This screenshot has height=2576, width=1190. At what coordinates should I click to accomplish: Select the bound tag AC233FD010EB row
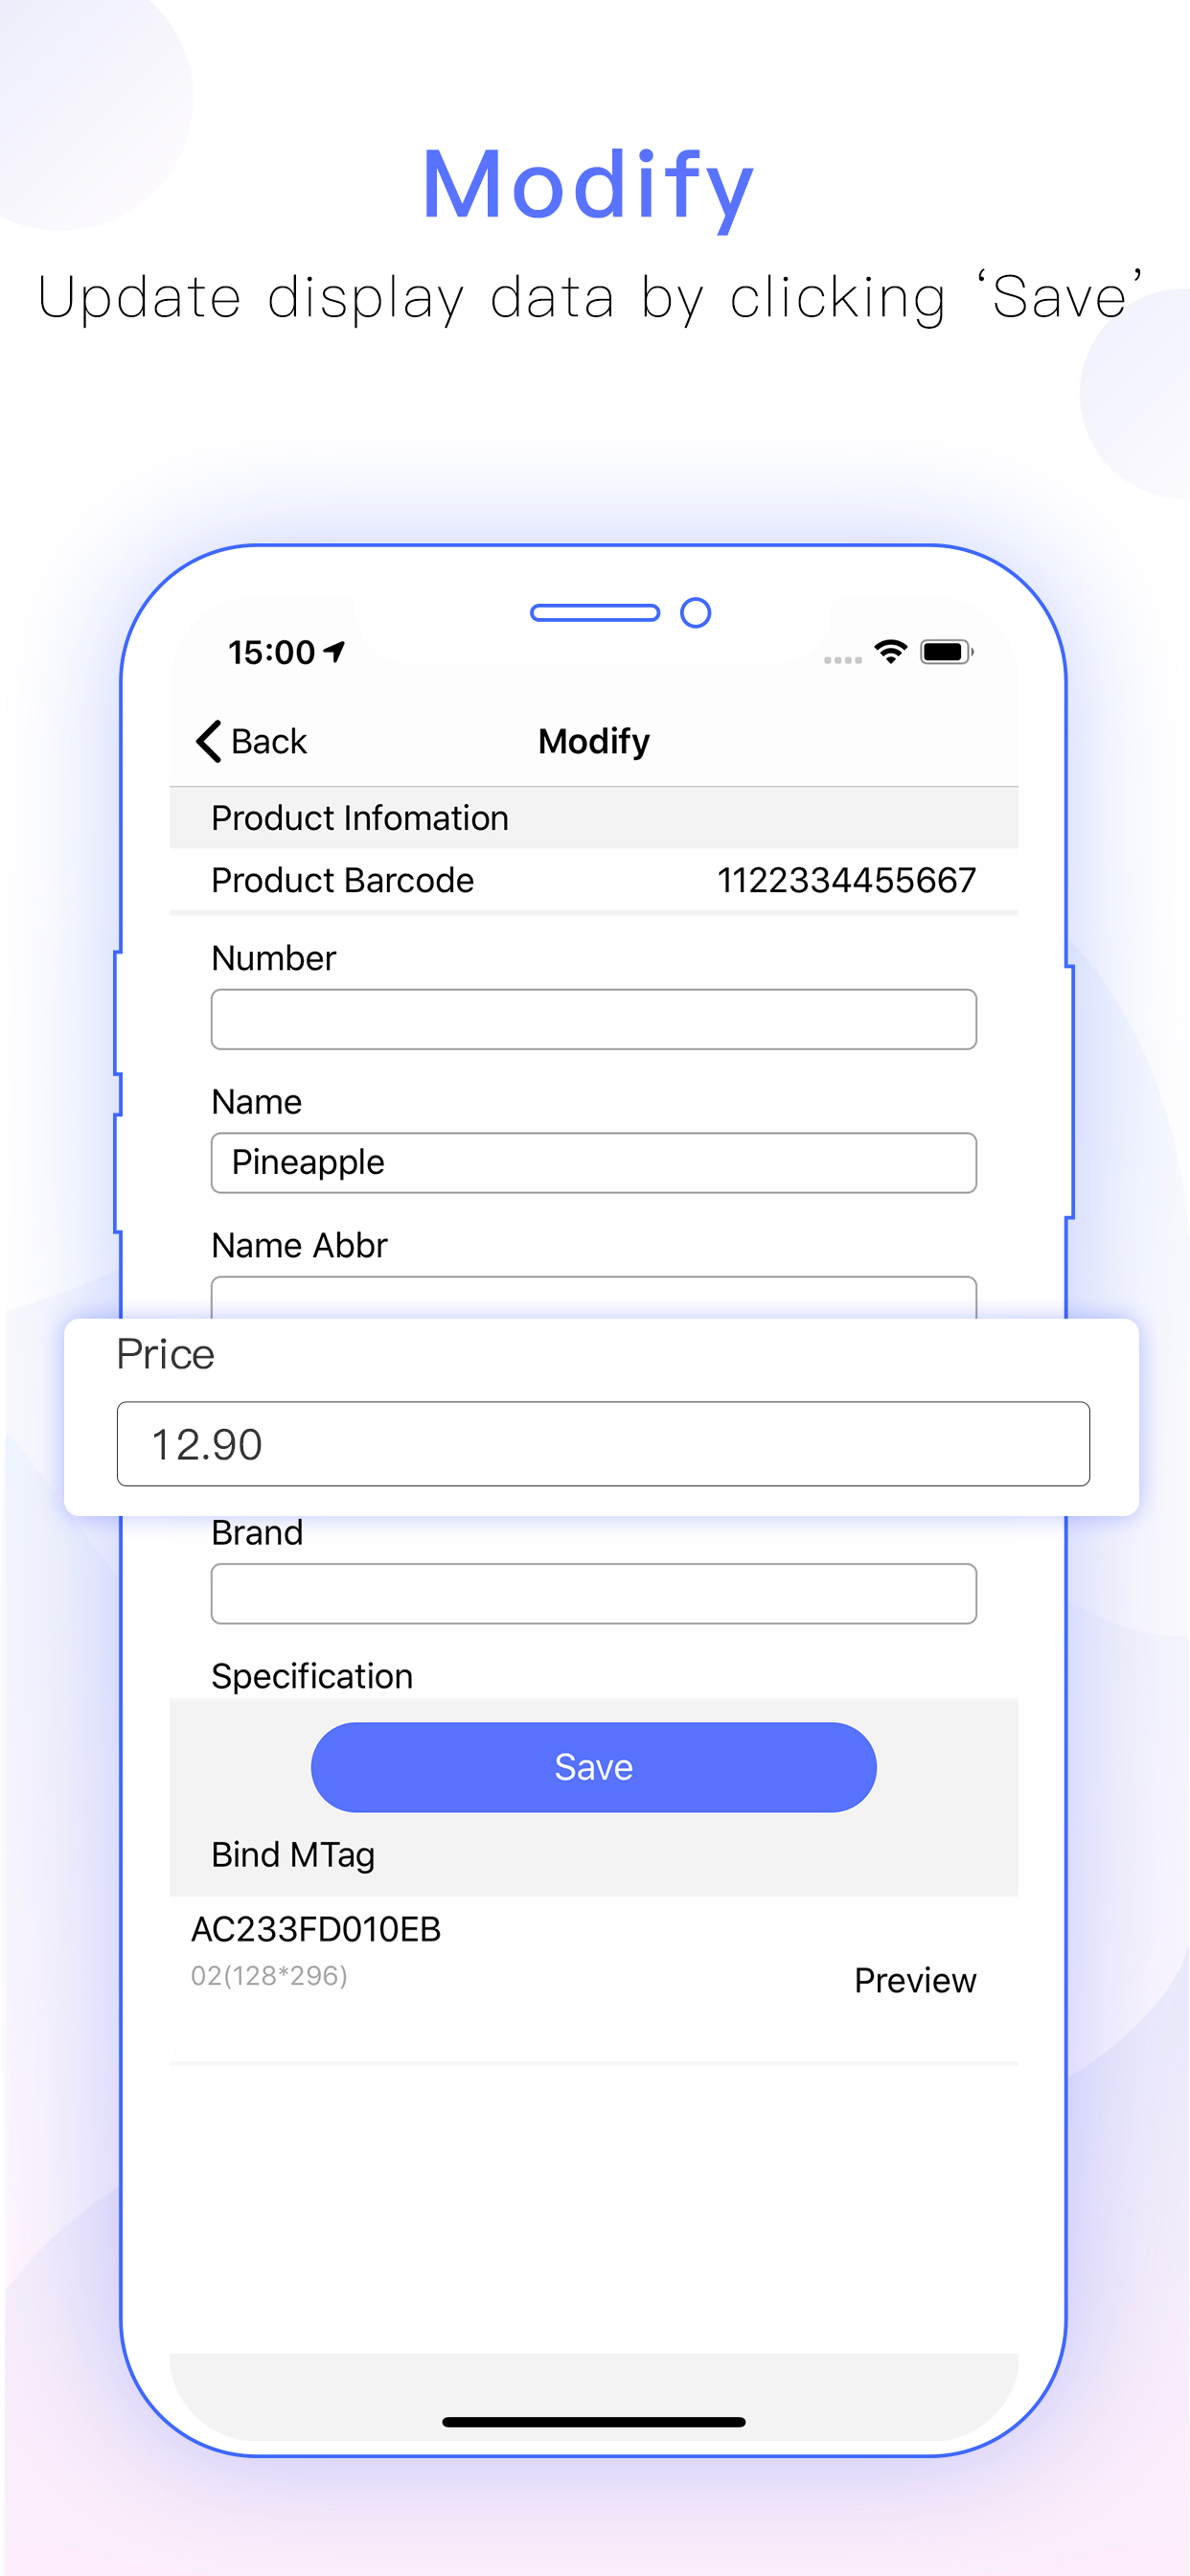click(x=318, y=1929)
